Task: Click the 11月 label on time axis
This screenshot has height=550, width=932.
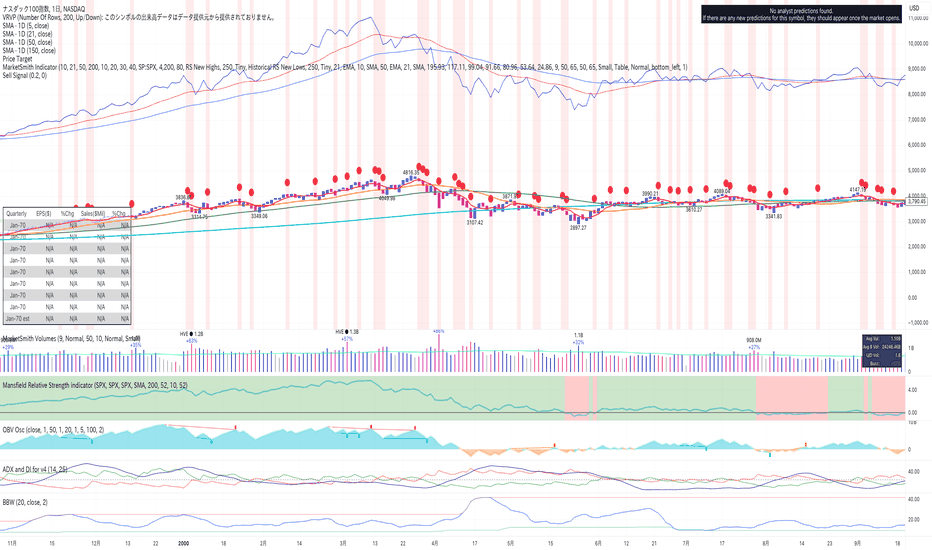Action: pos(12,543)
